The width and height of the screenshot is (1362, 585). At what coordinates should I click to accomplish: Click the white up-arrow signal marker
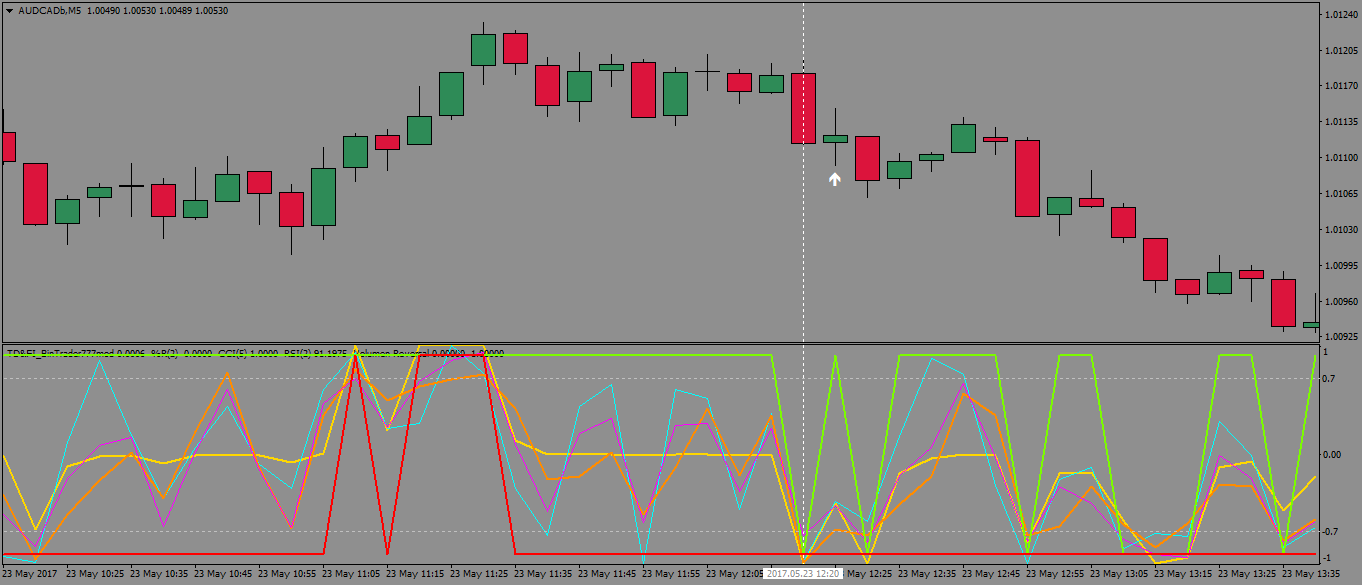(834, 179)
